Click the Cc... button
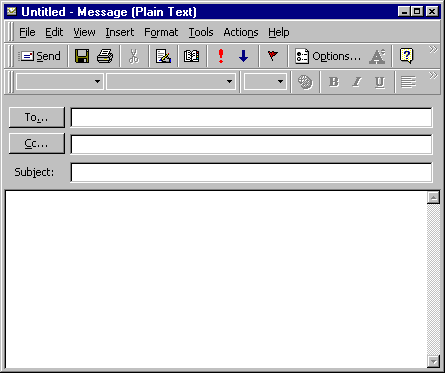445x373 pixels. coord(37,143)
